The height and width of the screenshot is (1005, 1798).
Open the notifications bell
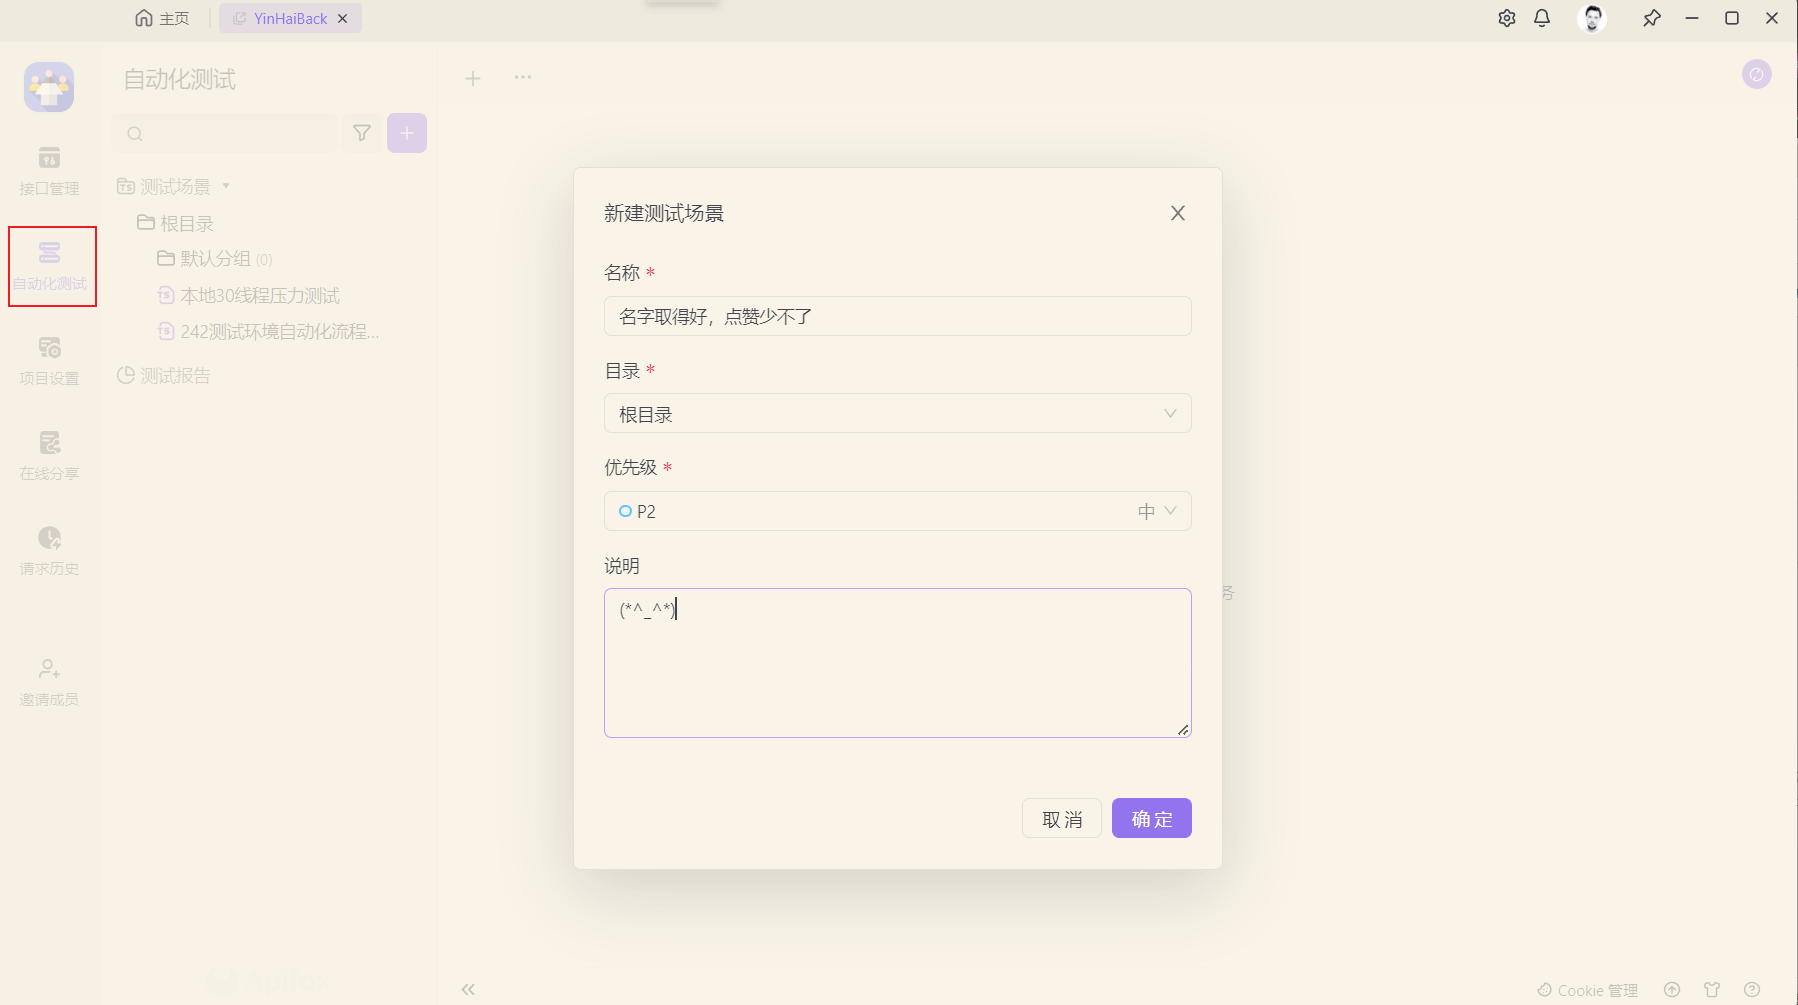(1542, 18)
